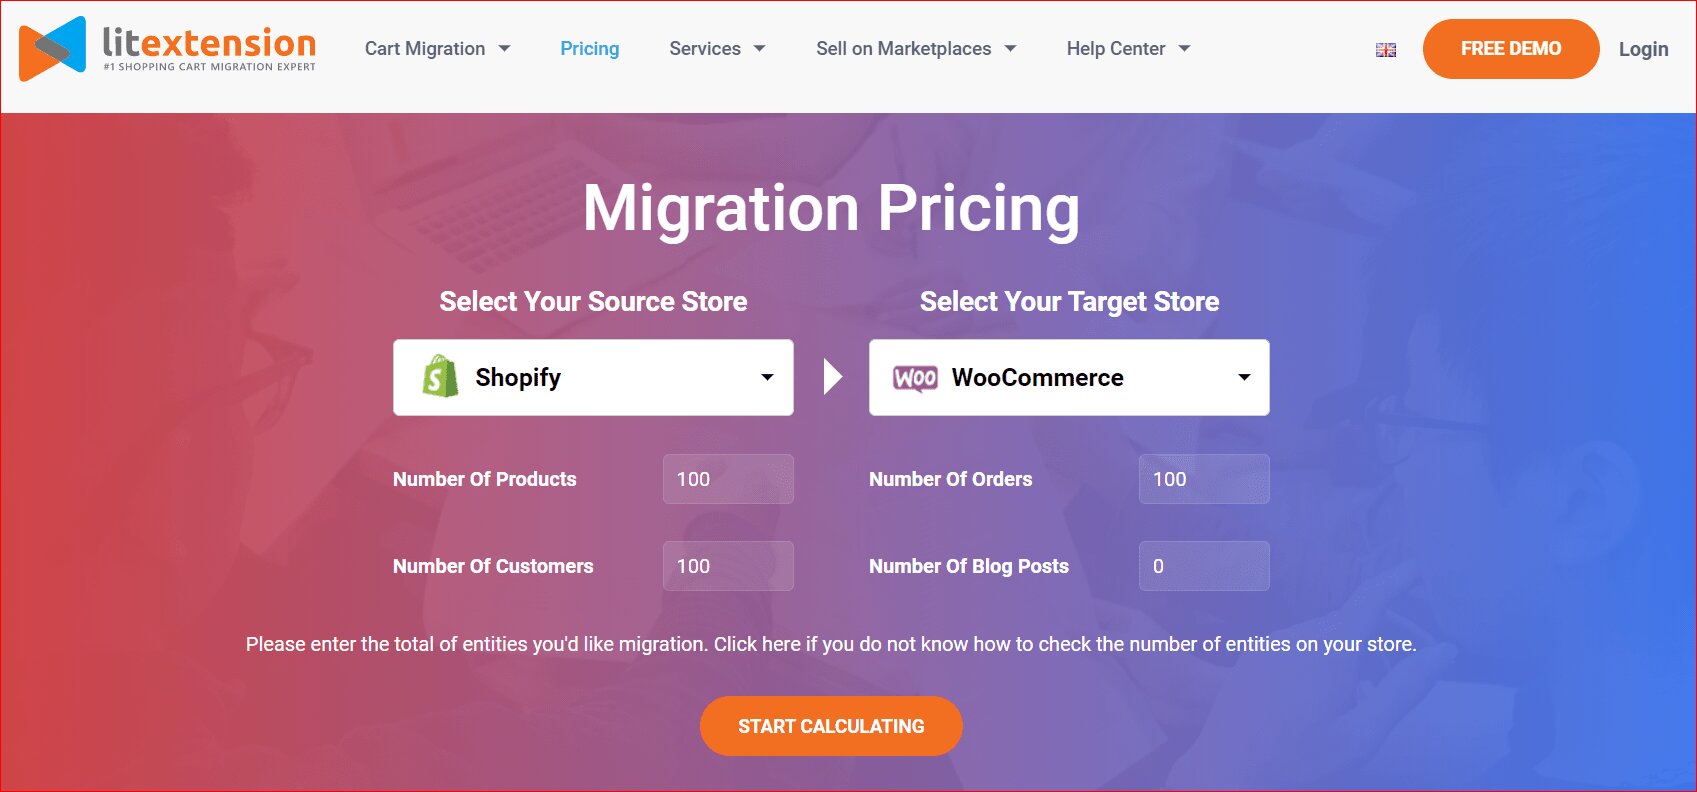Open Sell on Marketplaces dropdown
This screenshot has height=792, width=1697.
coord(916,49)
